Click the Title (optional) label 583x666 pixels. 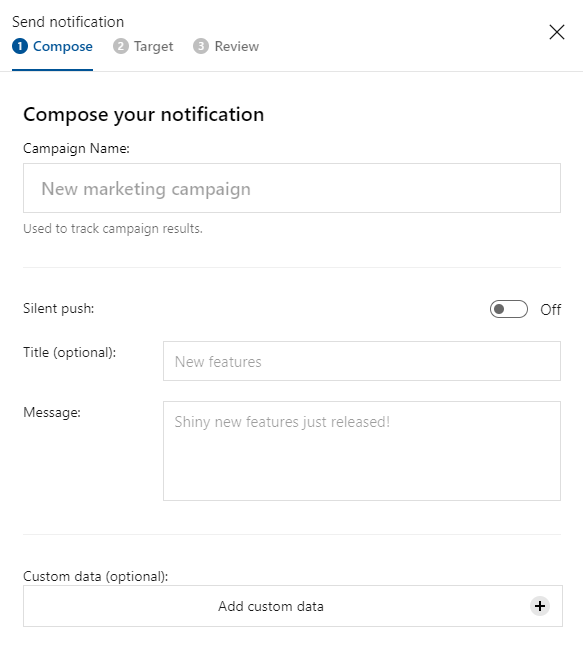click(70, 353)
